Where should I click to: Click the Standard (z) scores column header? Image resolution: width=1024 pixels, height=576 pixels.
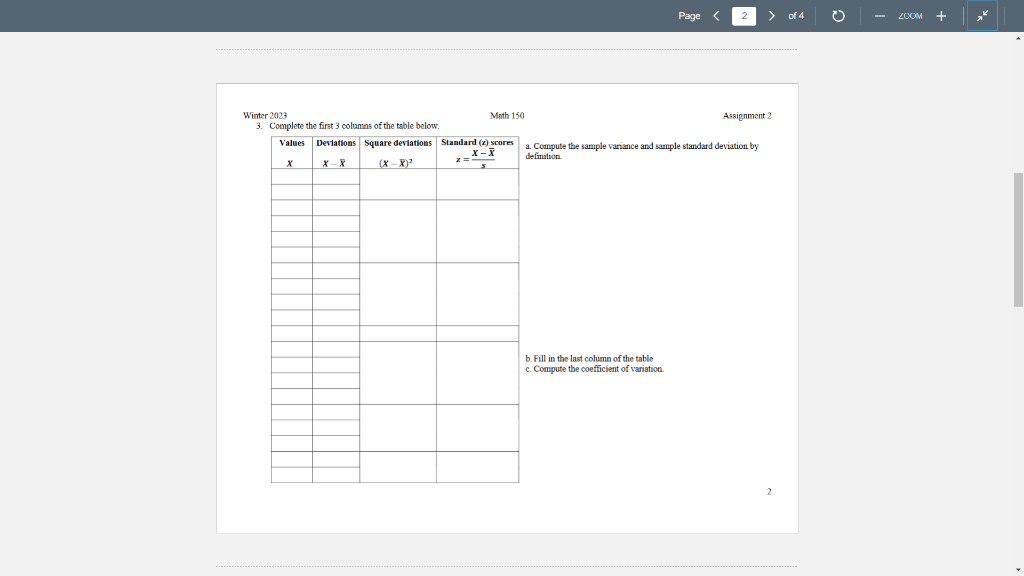pos(477,142)
